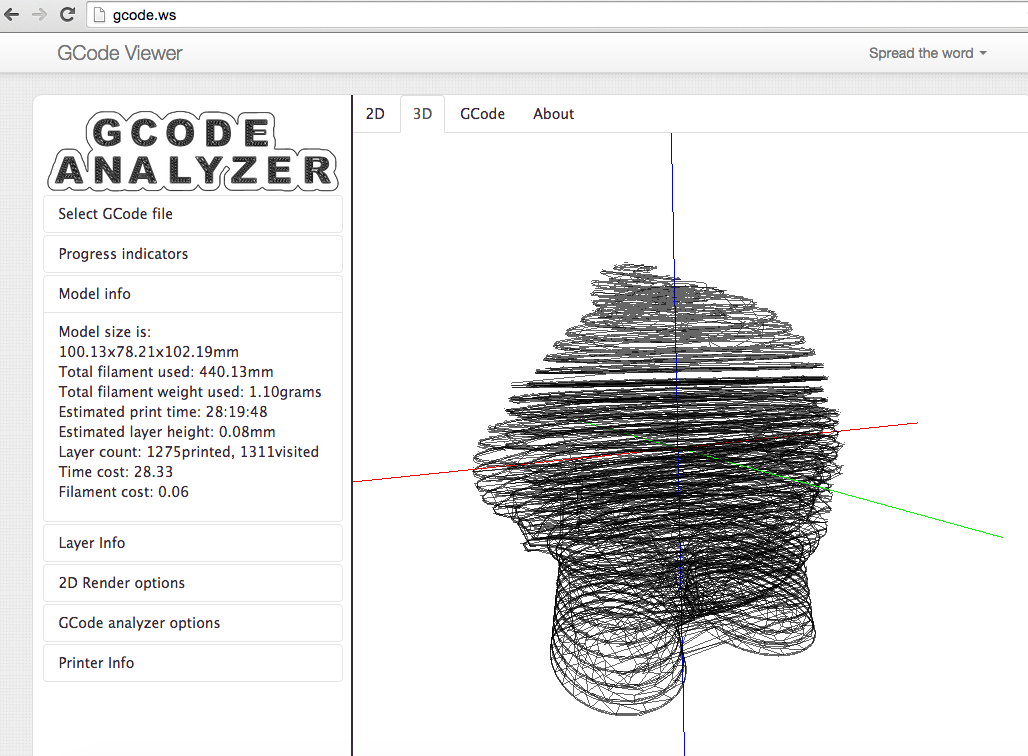
Task: Click the page icon beside gcode.ws URL
Action: (x=98, y=15)
